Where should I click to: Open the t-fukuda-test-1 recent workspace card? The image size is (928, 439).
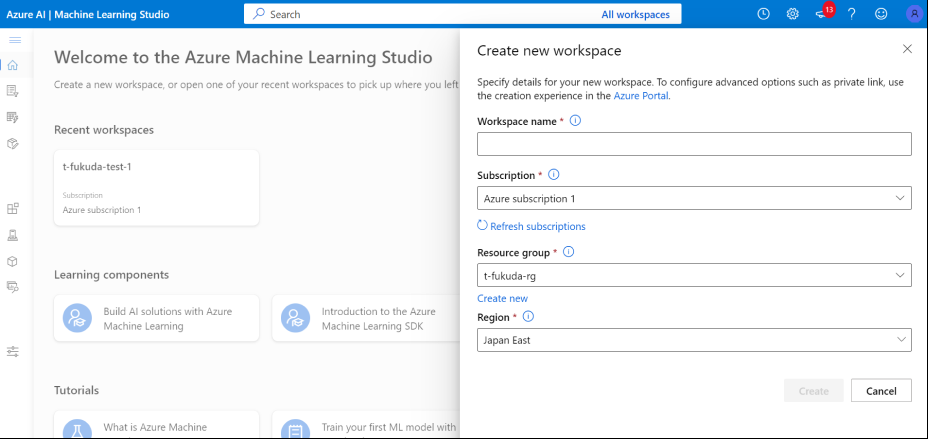coord(156,187)
